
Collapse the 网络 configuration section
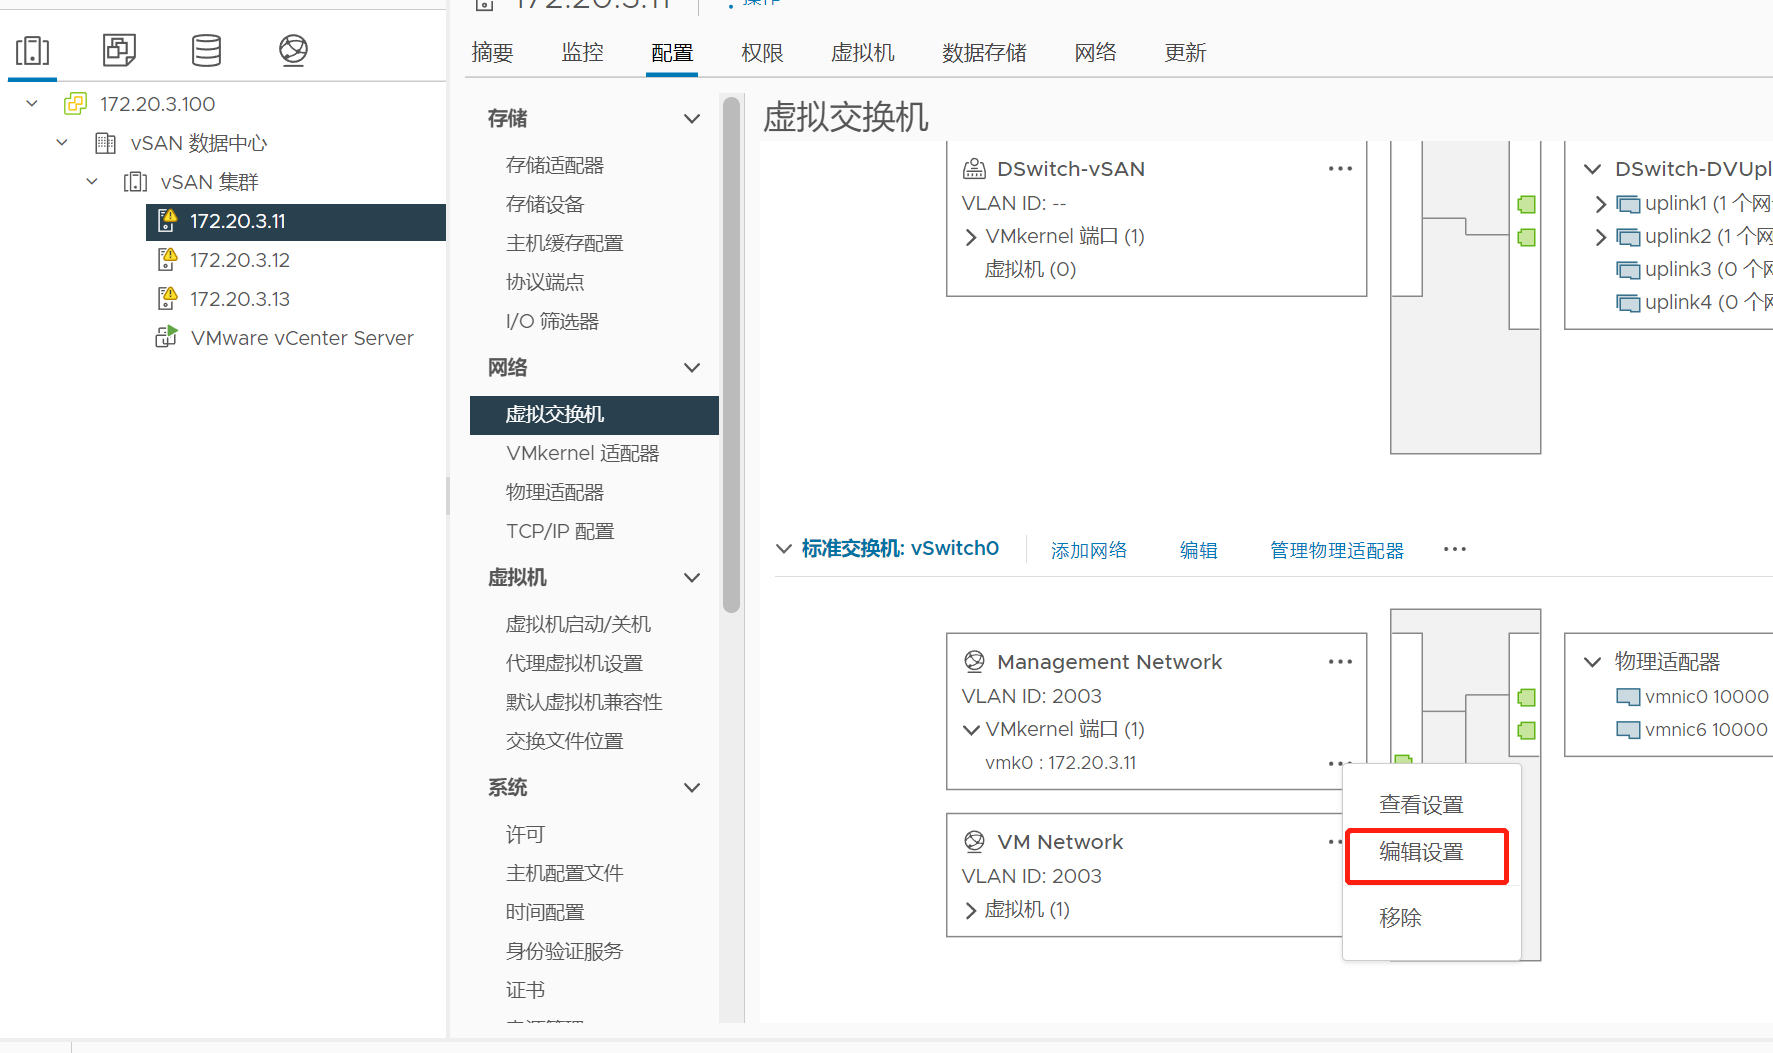[691, 367]
